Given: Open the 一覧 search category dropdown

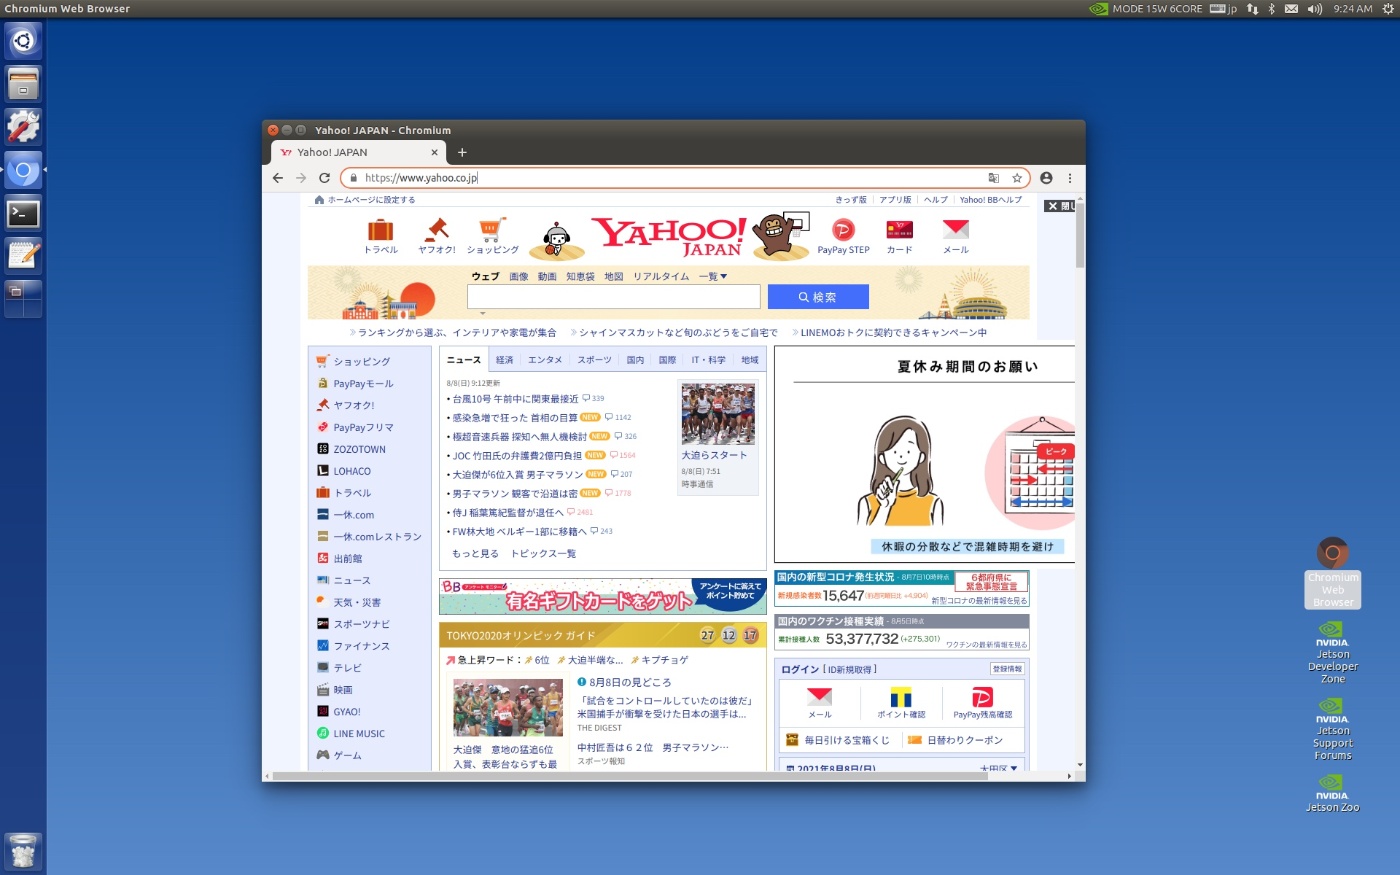Looking at the screenshot, I should coord(713,277).
